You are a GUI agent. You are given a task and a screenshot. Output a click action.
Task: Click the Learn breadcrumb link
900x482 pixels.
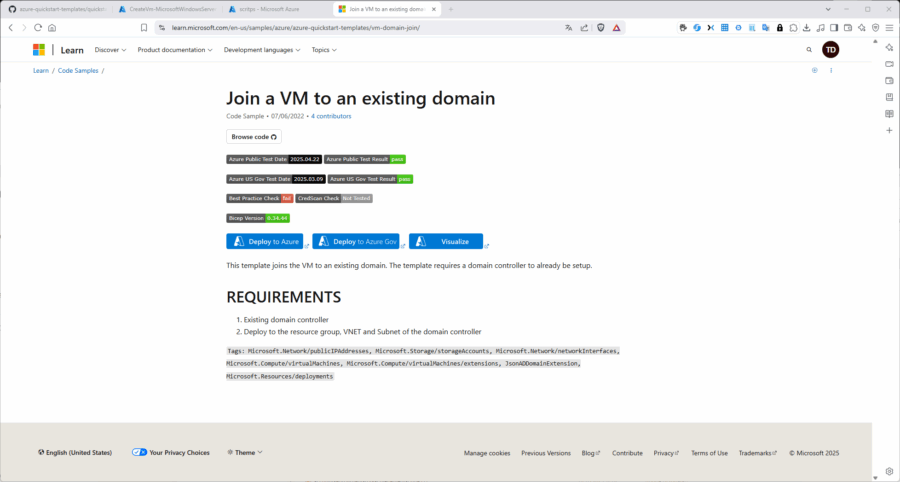pos(41,71)
